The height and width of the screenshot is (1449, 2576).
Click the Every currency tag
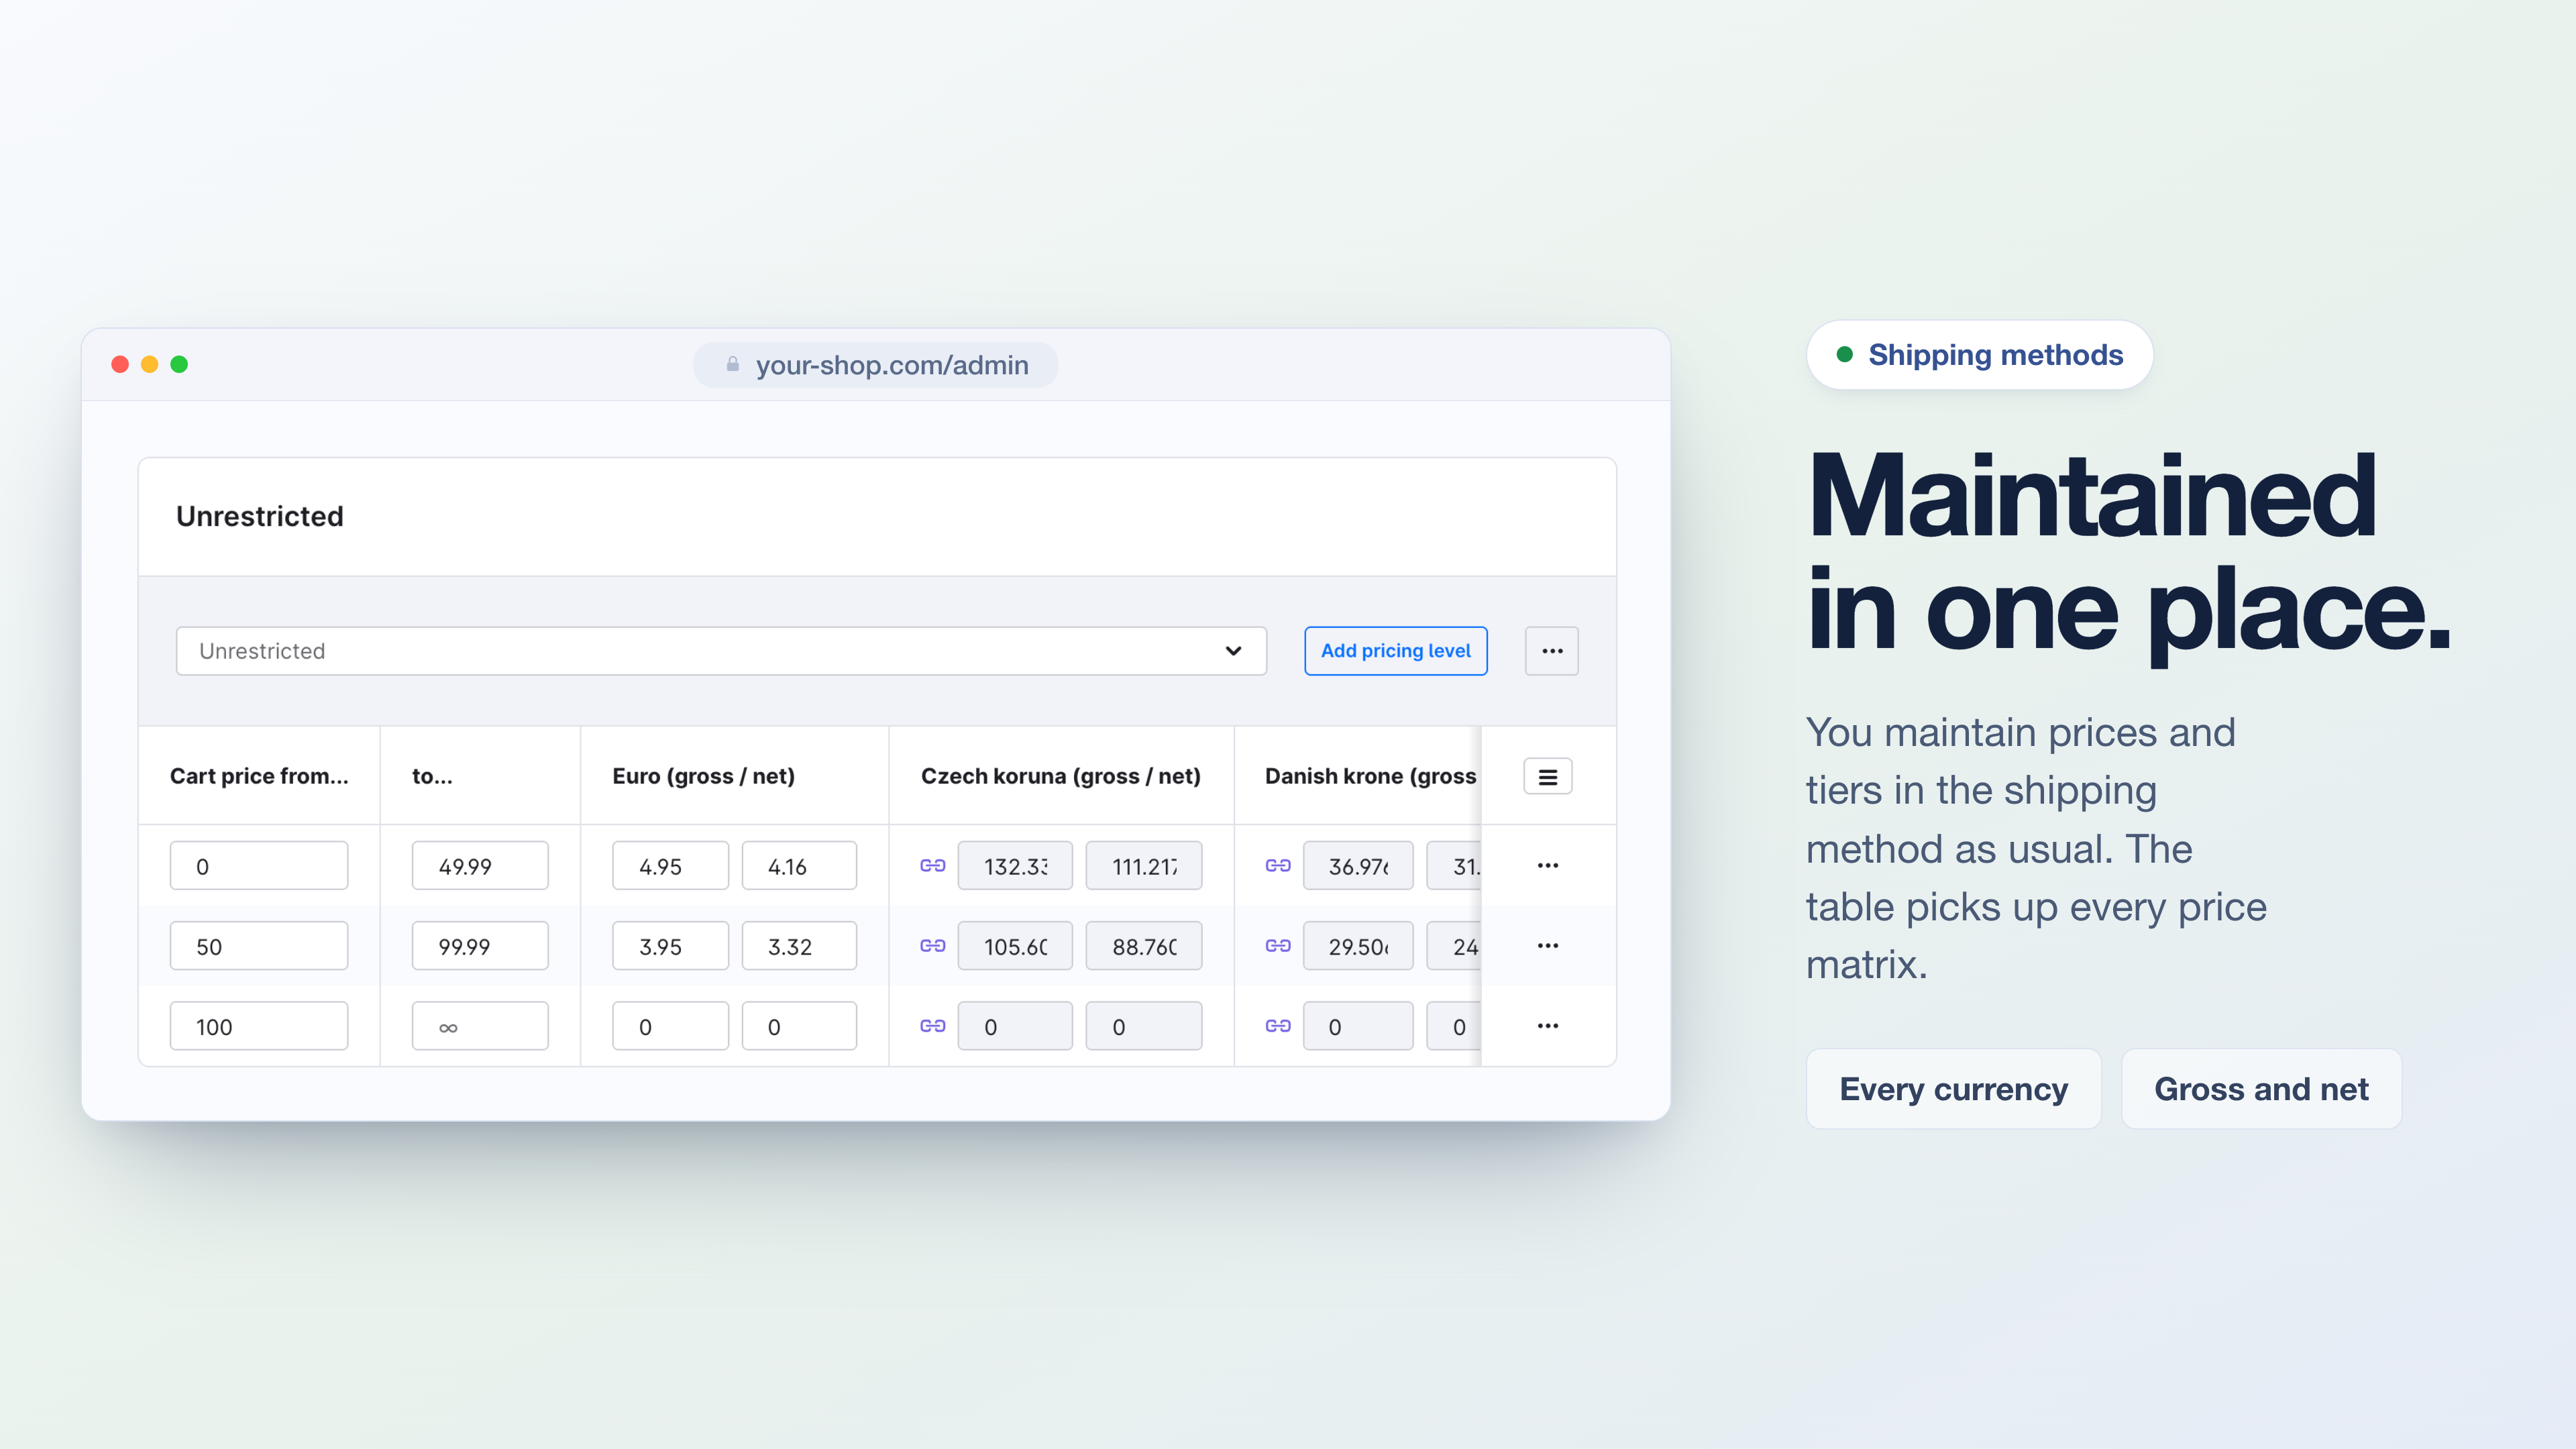point(1953,1089)
